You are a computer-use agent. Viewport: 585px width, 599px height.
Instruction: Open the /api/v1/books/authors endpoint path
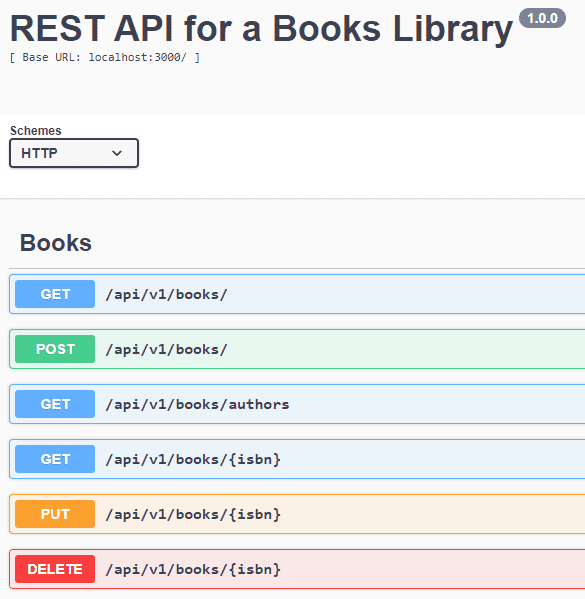[198, 405]
